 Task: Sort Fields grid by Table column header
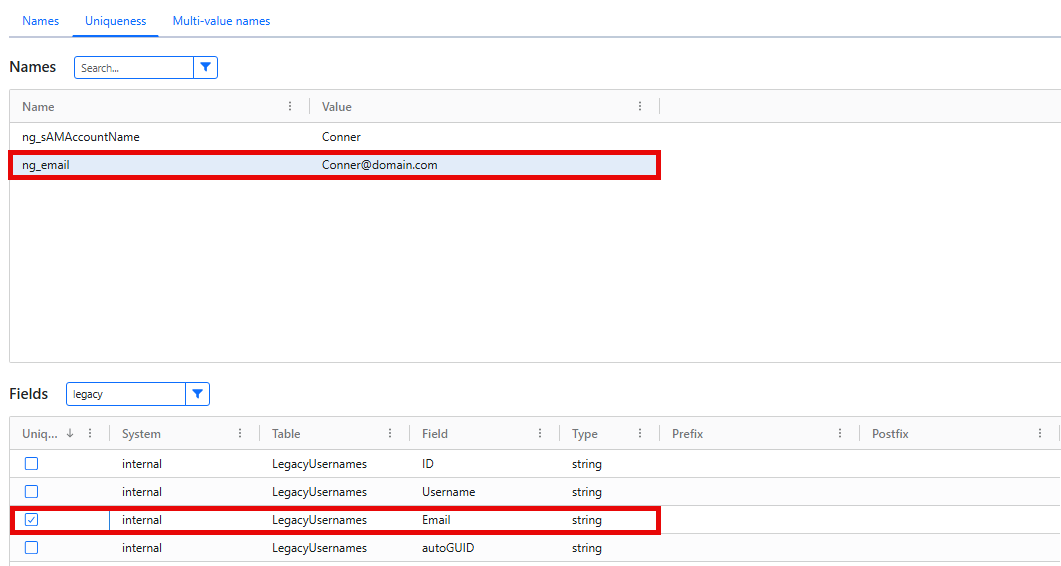286,434
